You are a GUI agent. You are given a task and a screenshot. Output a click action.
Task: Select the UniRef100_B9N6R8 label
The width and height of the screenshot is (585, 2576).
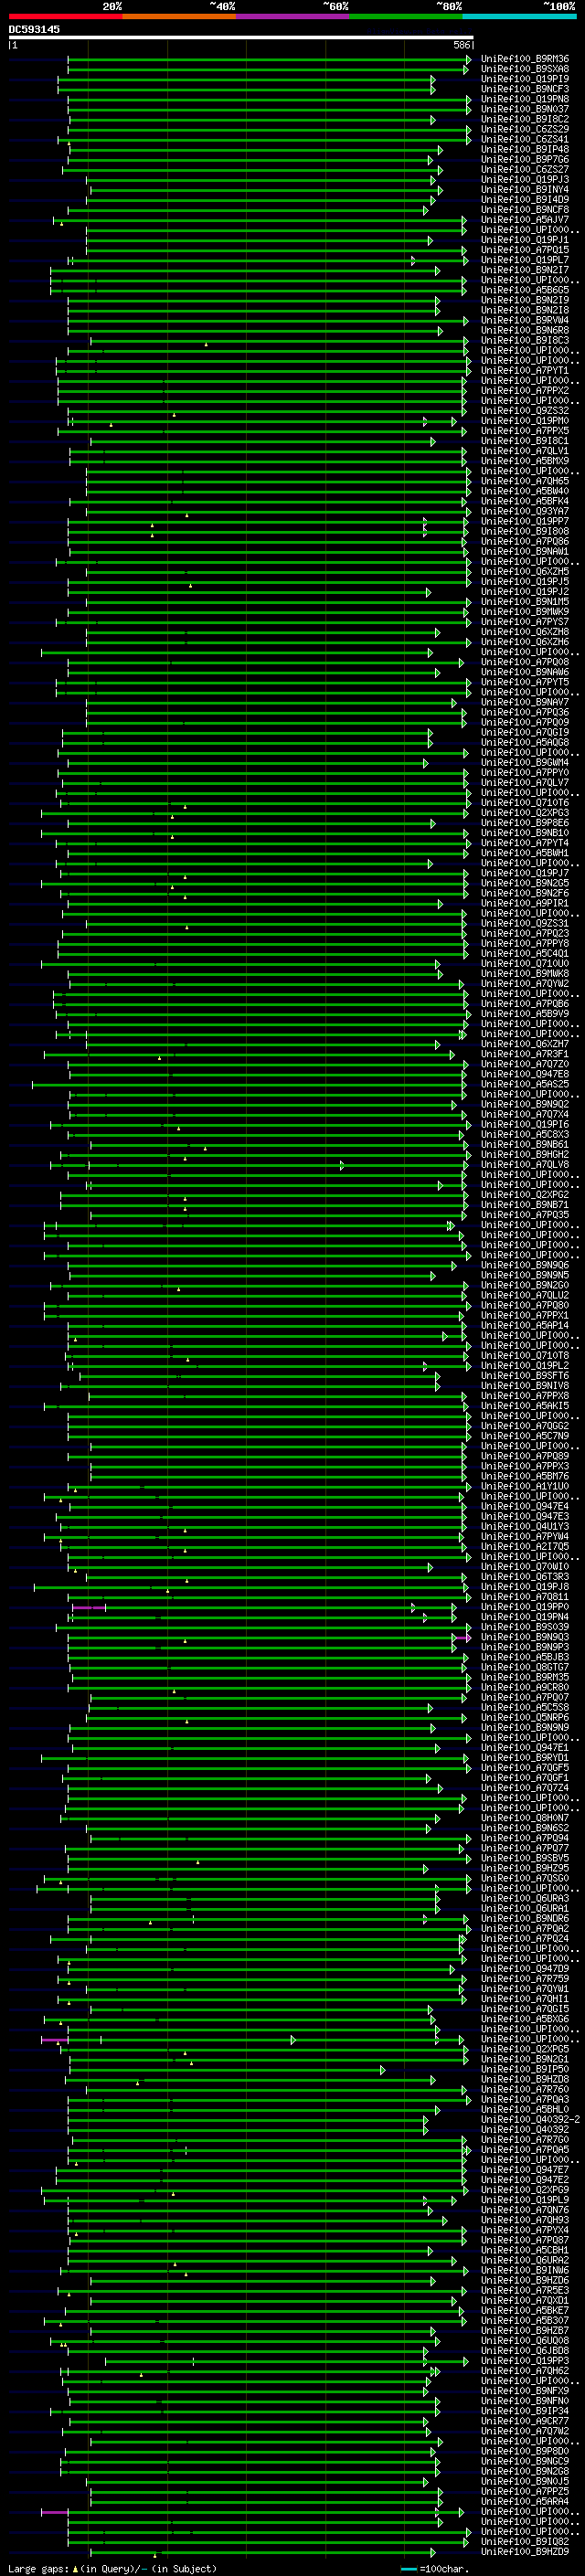click(x=525, y=330)
